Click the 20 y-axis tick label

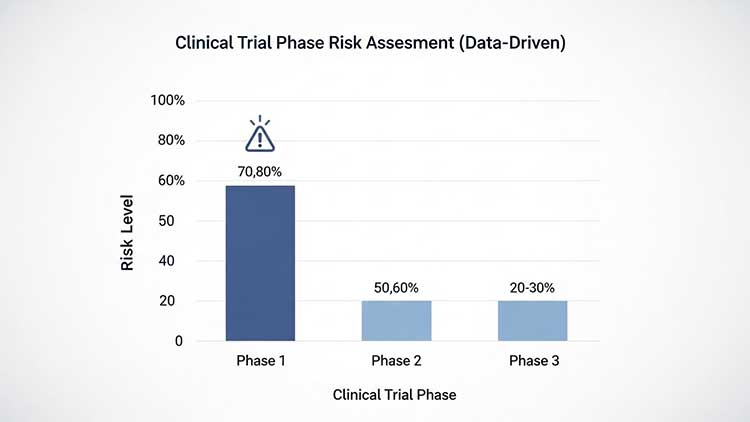(176, 301)
